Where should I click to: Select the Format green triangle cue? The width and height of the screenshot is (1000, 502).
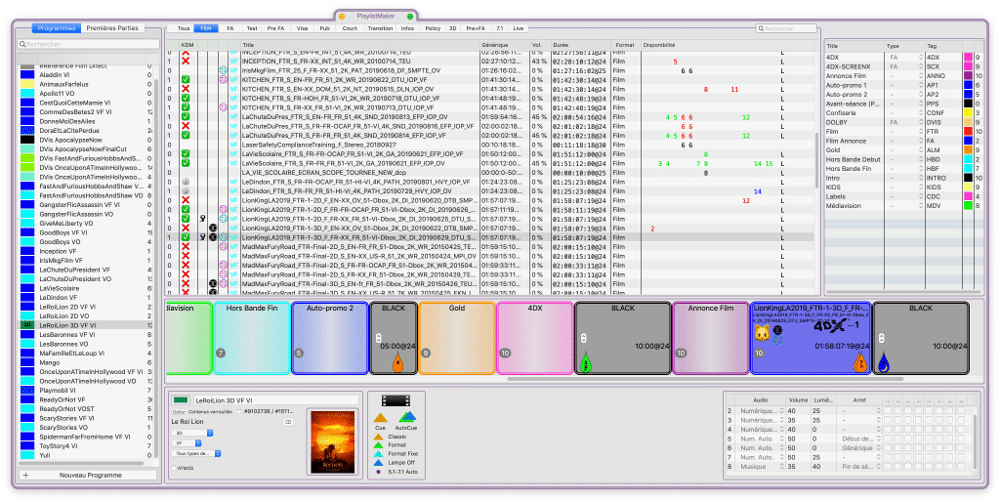coord(378,445)
